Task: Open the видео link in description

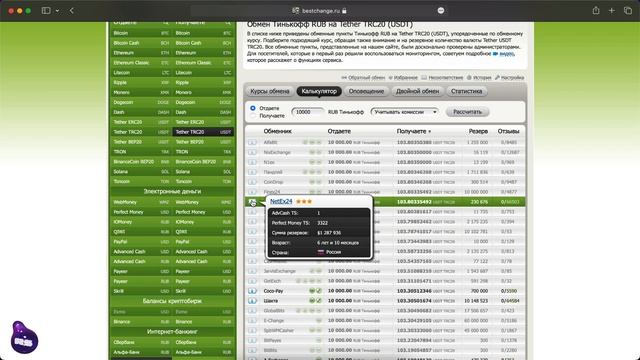Action: [x=507, y=53]
